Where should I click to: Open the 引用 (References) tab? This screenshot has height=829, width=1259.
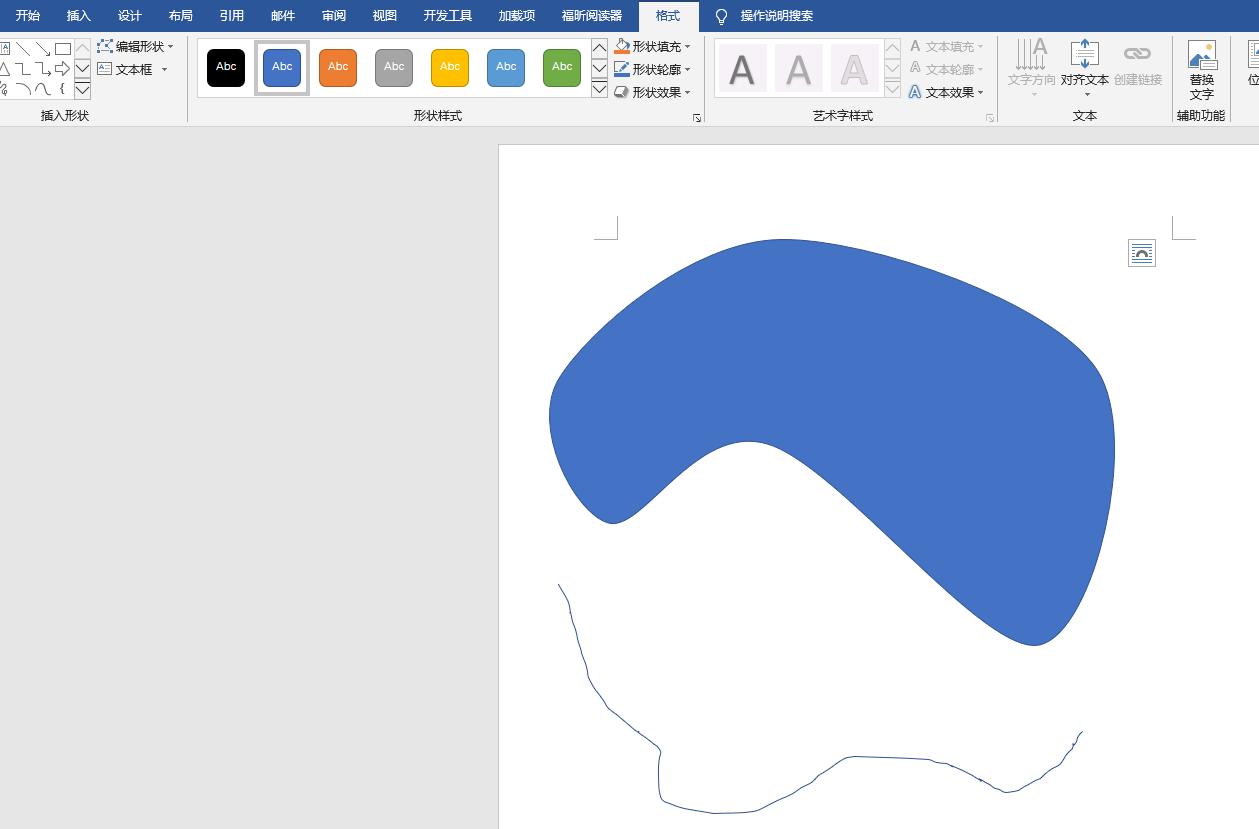232,16
